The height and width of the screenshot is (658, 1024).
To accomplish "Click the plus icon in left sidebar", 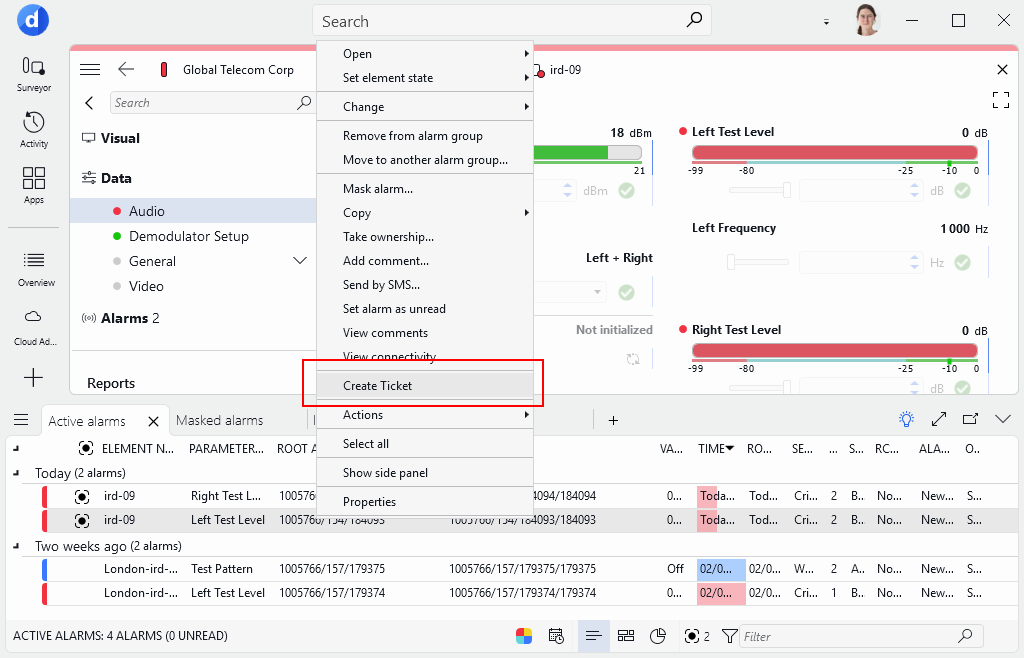I will (33, 377).
